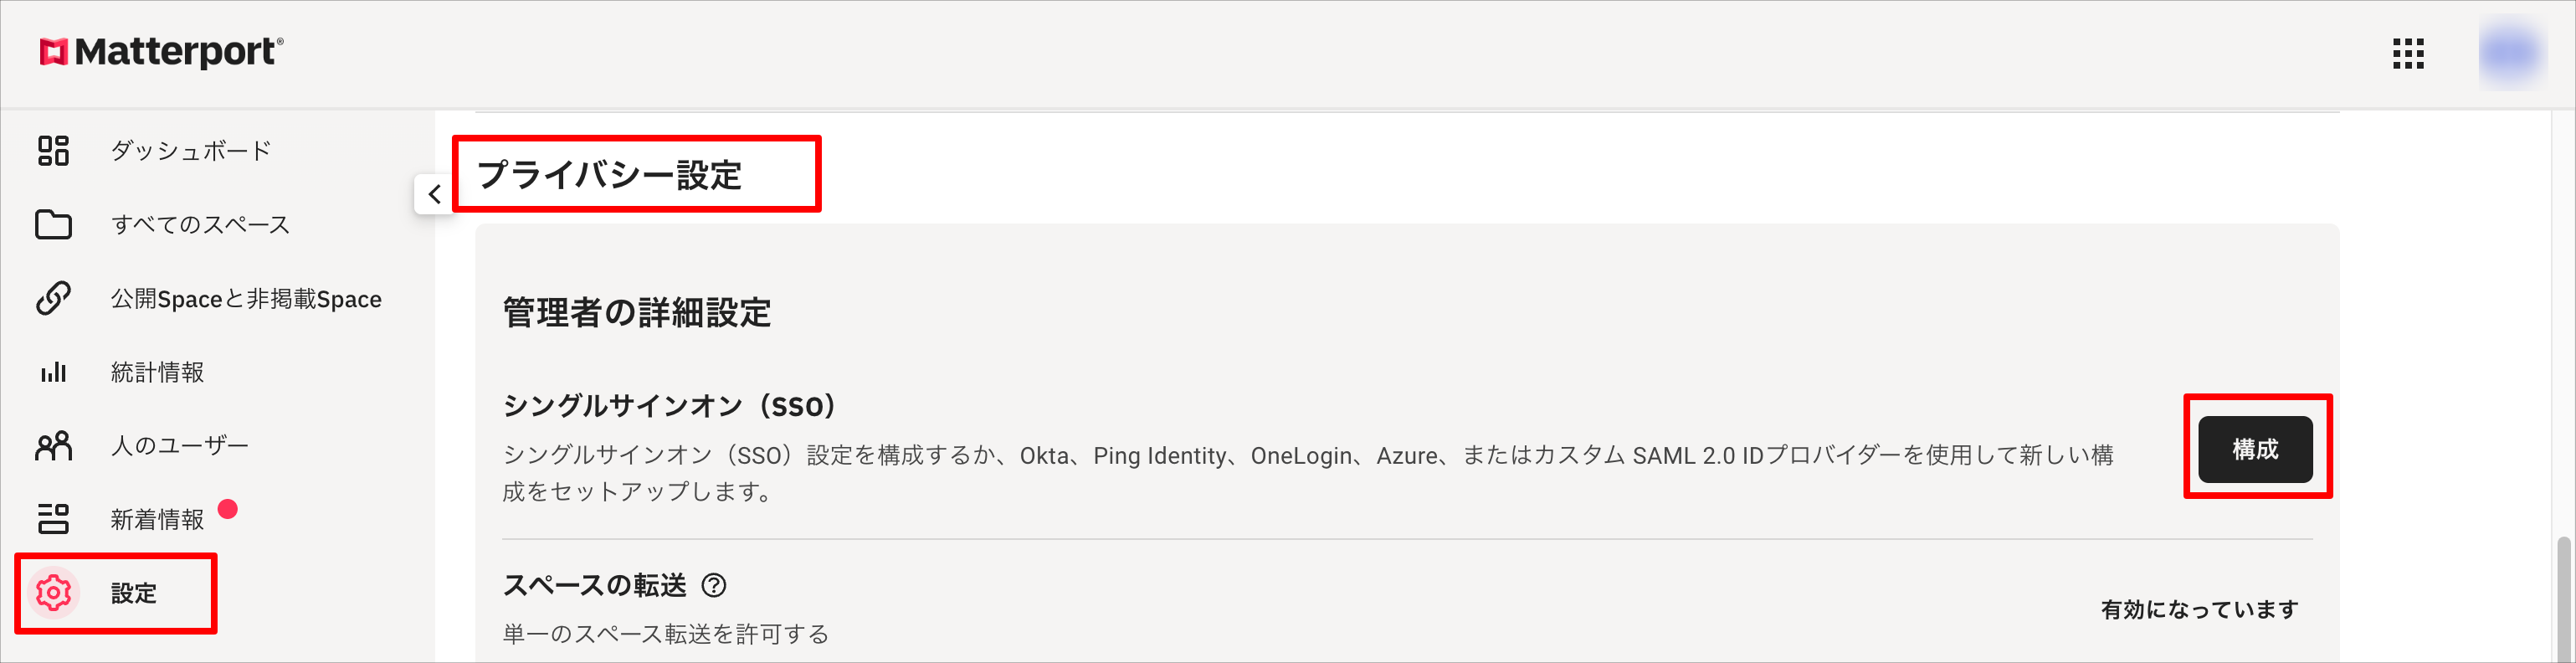The width and height of the screenshot is (2576, 663).
Task: Click the help icon beside スペースの転送
Action: (713, 586)
